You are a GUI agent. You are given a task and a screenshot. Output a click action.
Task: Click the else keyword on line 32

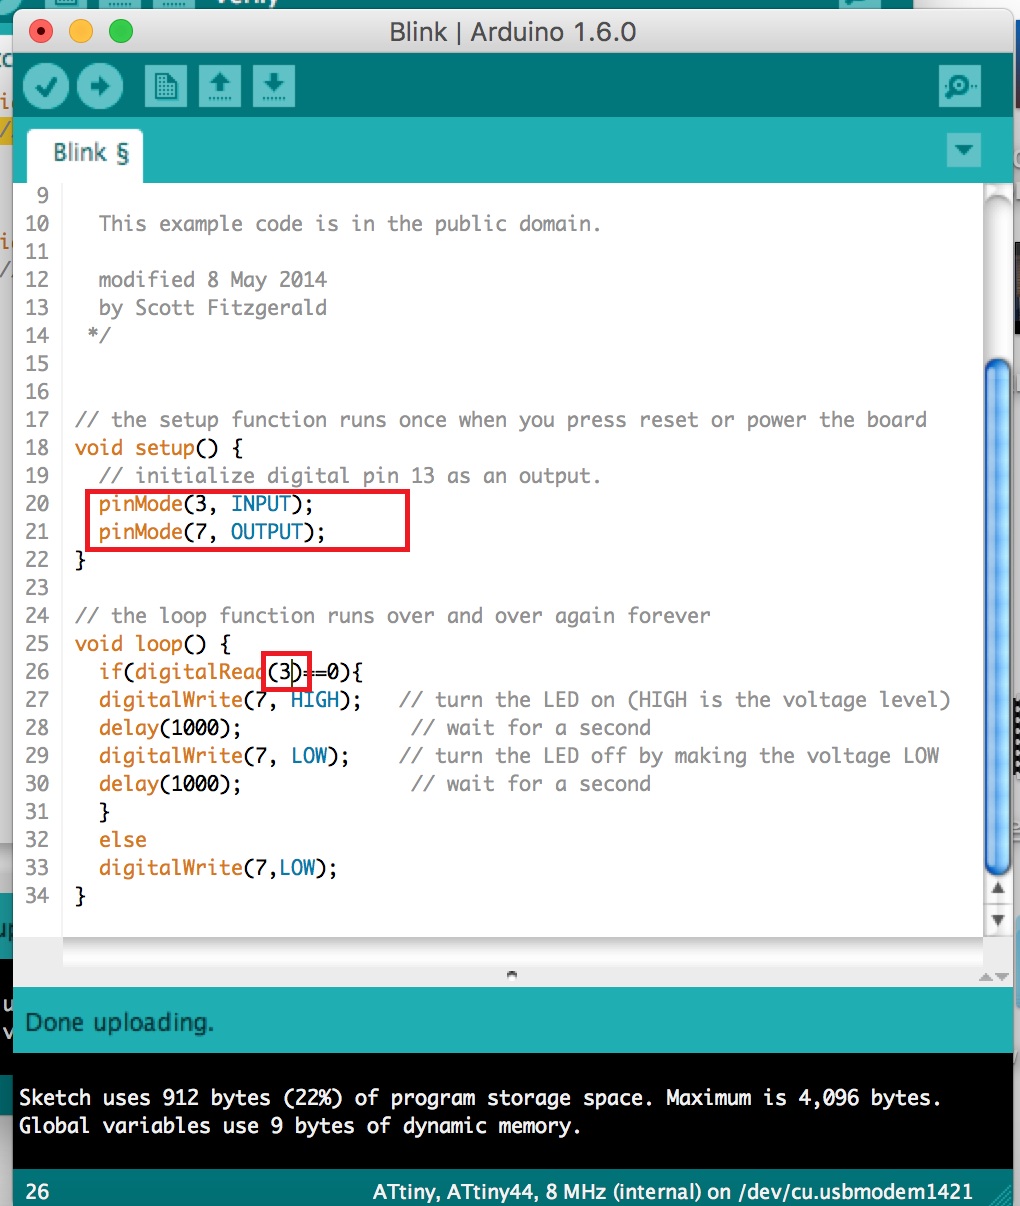click(123, 840)
